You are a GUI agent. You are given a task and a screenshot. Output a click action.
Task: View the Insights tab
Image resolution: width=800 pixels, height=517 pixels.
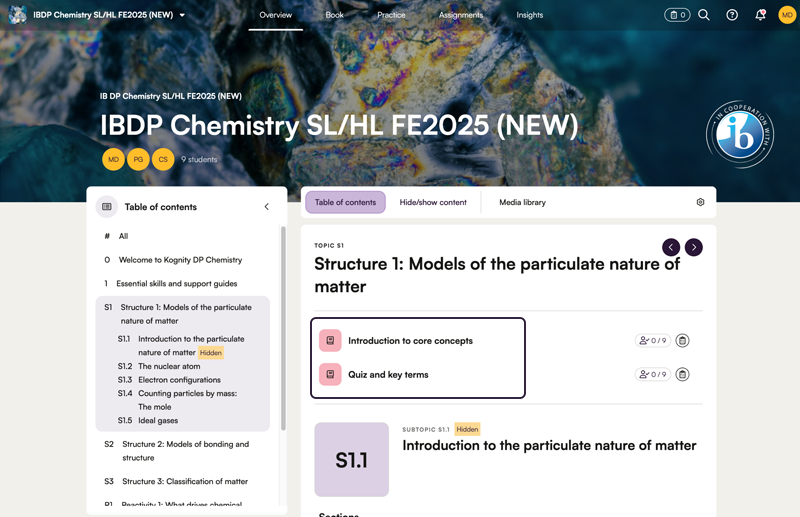[x=530, y=15]
